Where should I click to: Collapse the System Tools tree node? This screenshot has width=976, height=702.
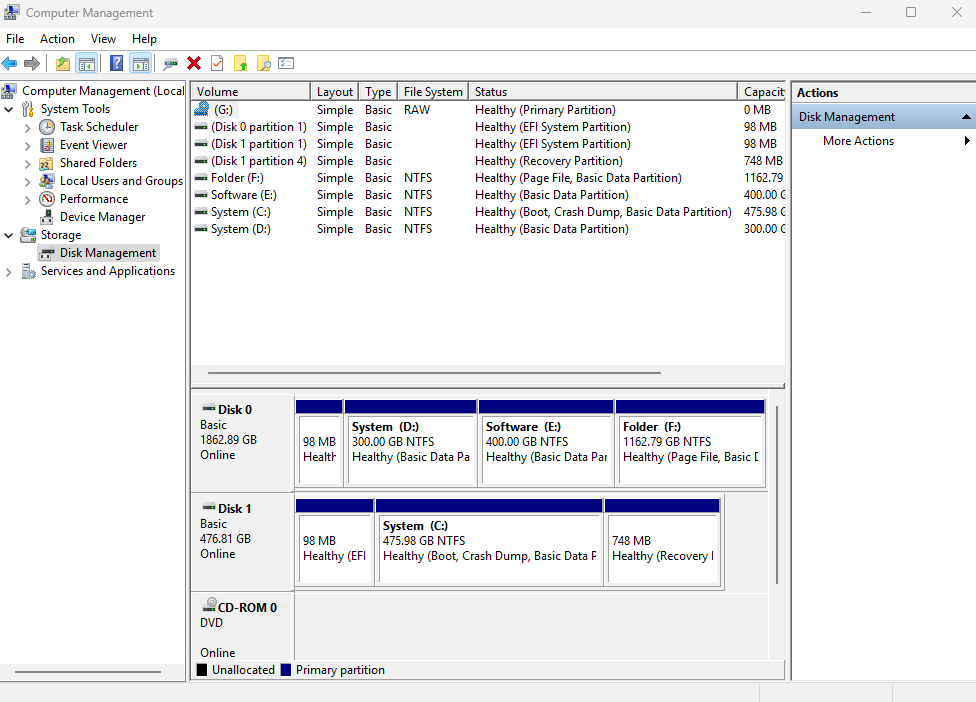[10, 109]
